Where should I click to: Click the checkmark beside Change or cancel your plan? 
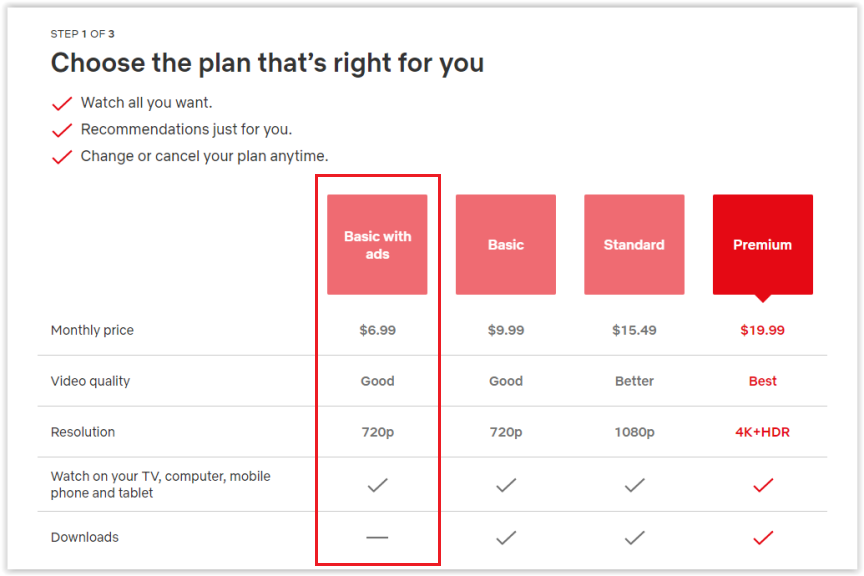62,157
